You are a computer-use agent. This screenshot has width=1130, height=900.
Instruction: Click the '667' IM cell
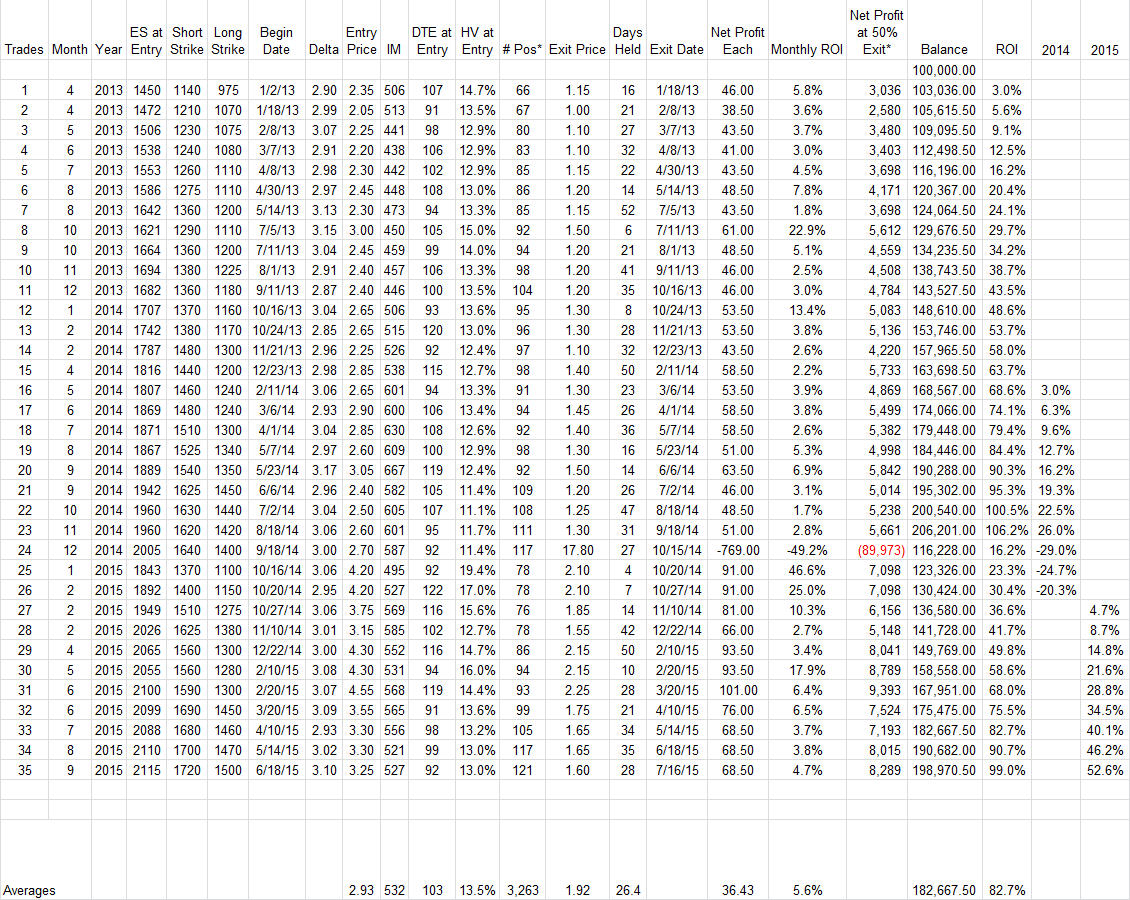(394, 470)
